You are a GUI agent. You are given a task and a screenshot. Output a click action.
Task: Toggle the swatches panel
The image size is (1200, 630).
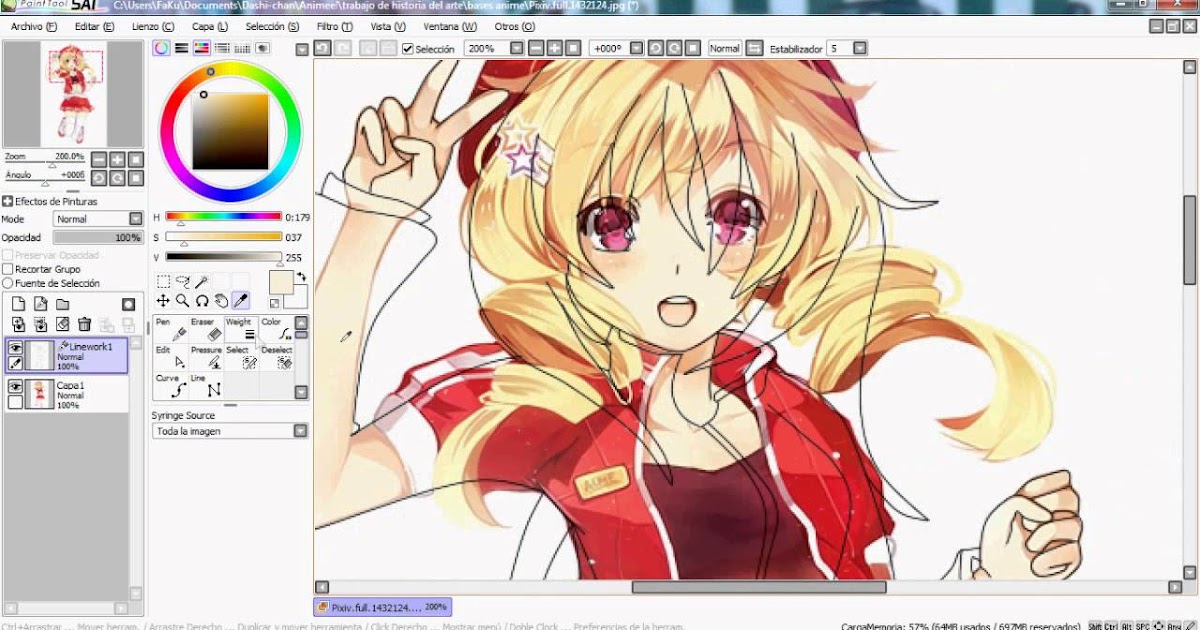coord(241,48)
